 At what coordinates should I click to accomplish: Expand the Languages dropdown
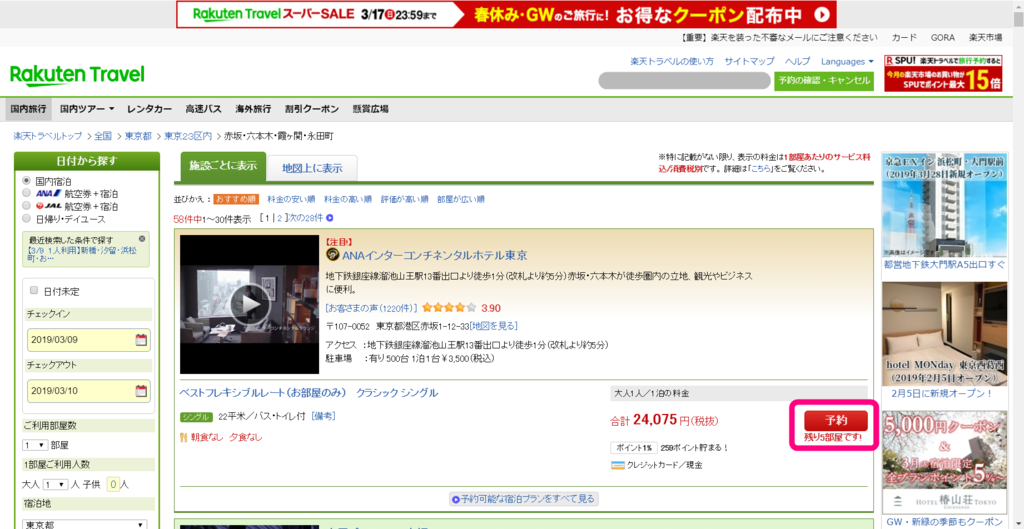coord(847,61)
